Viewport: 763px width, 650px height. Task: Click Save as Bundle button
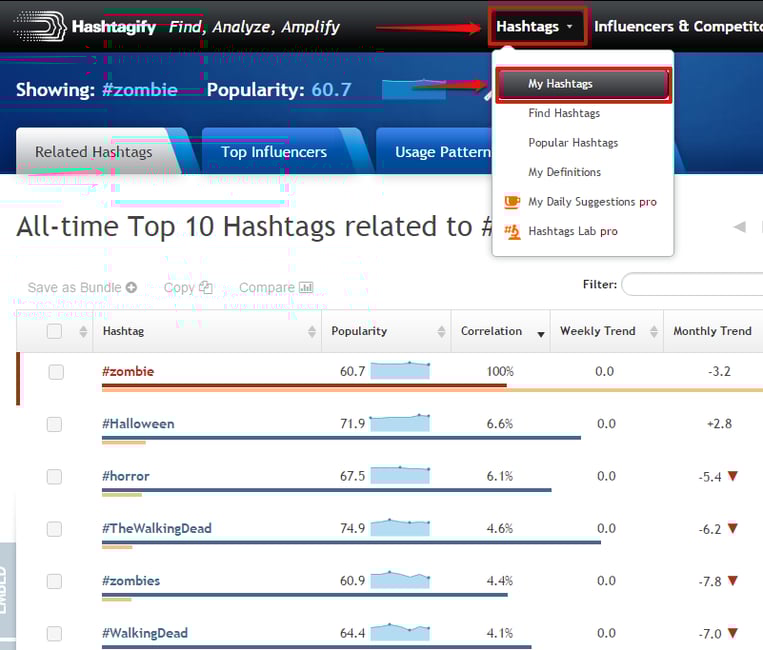[82, 288]
